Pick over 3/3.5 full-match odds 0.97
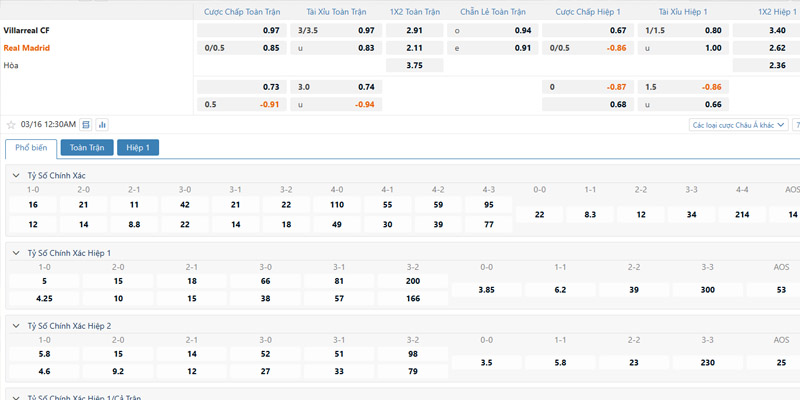The width and height of the screenshot is (800, 400). [336, 31]
